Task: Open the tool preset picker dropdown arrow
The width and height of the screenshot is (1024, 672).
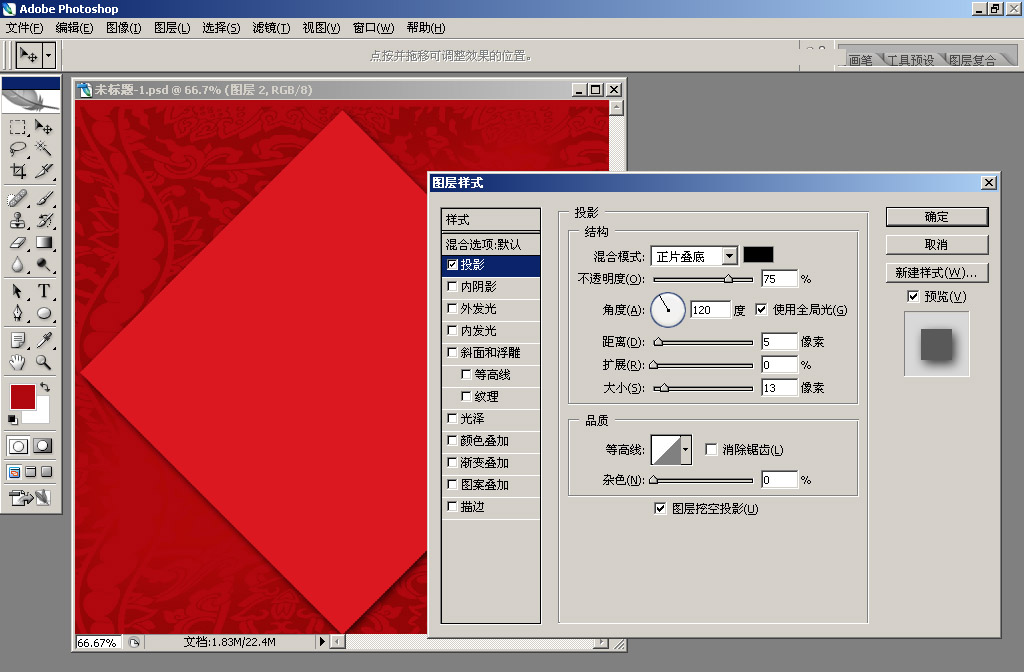Action: coord(49,56)
